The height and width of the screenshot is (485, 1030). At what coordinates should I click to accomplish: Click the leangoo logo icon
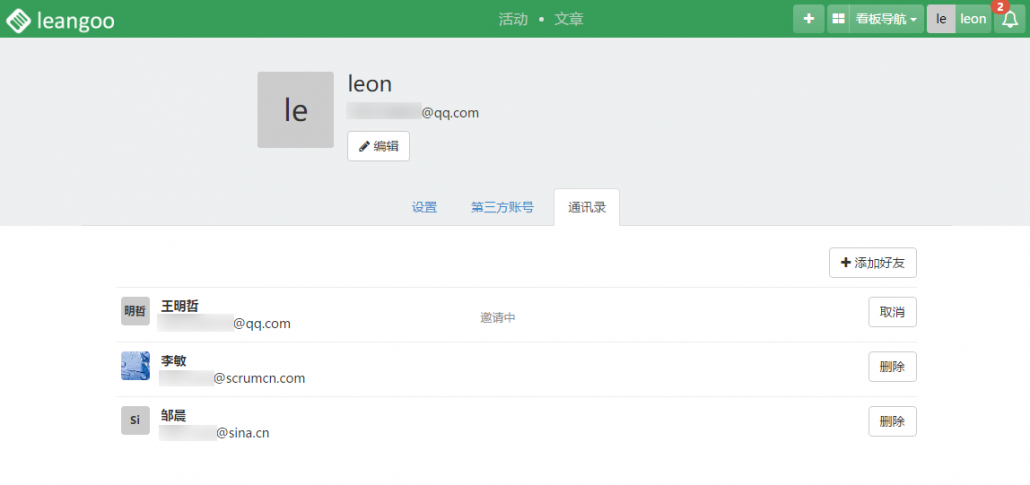tap(19, 19)
